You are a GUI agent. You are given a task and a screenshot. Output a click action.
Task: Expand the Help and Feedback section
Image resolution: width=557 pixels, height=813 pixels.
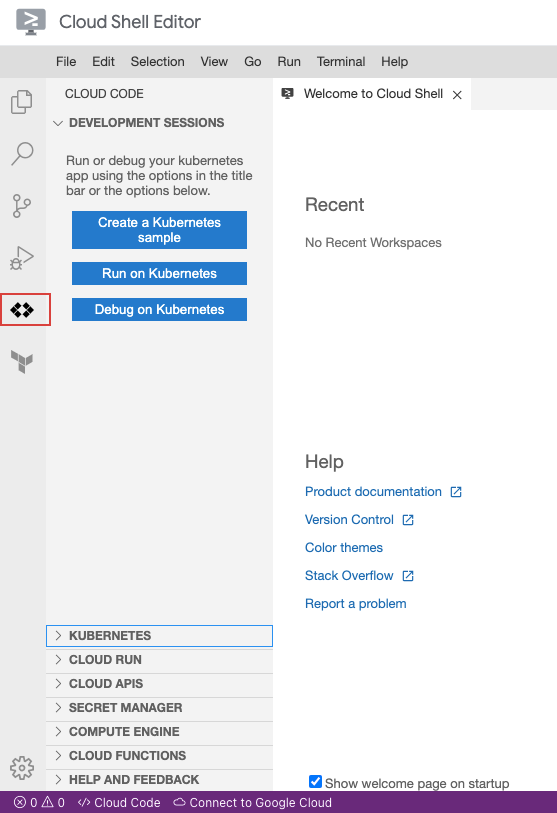pos(159,779)
